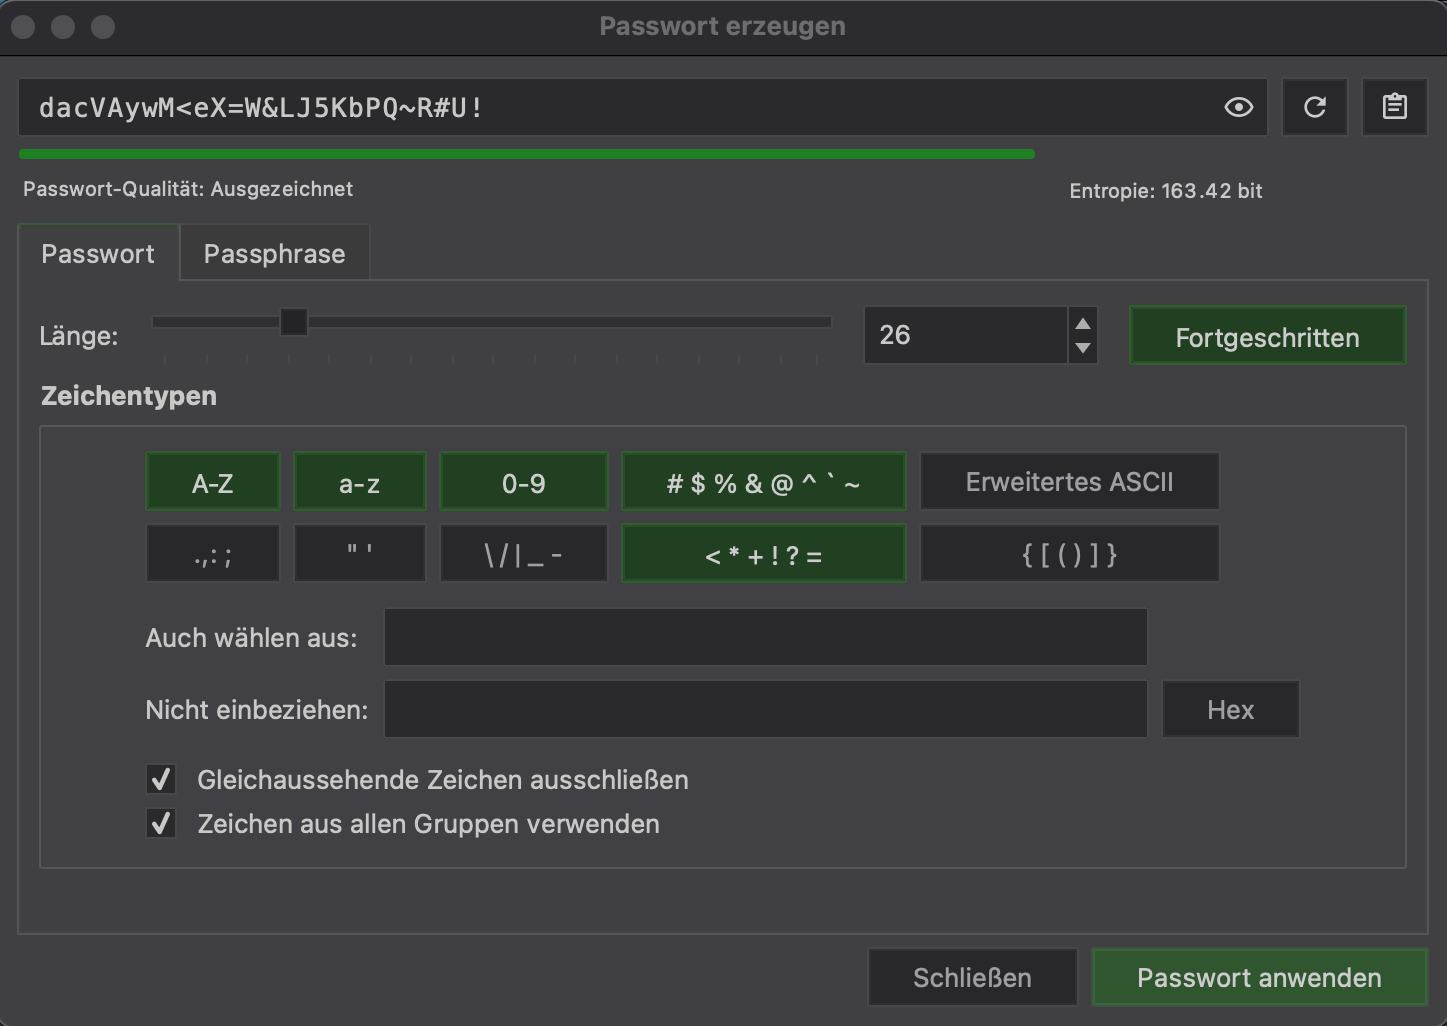Uncheck 'Zeichen aus allen Gruppen verwenden'

pos(161,823)
